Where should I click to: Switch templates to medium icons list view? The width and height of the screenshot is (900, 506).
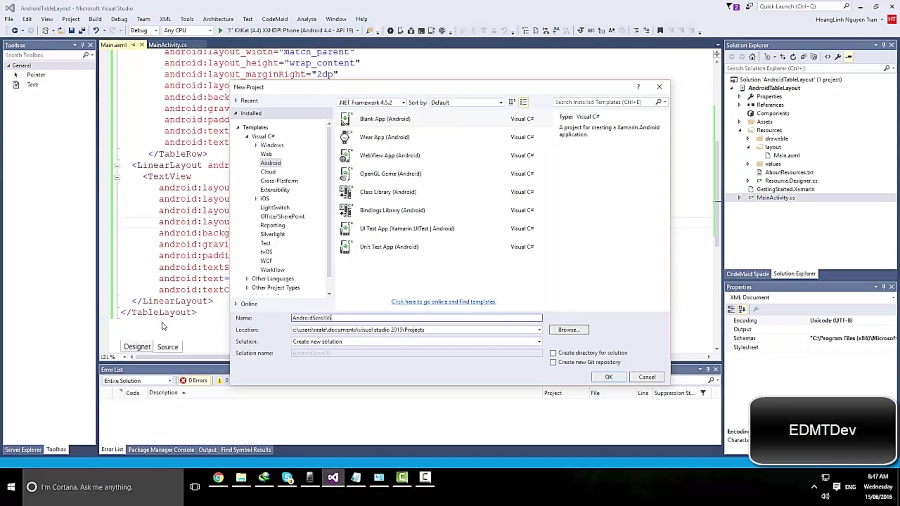[523, 102]
